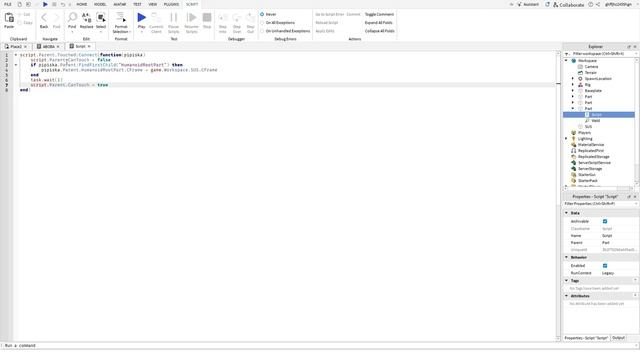Viewport: 640px width, 360px height.
Task: Click Toggle Comment action
Action: [x=379, y=14]
